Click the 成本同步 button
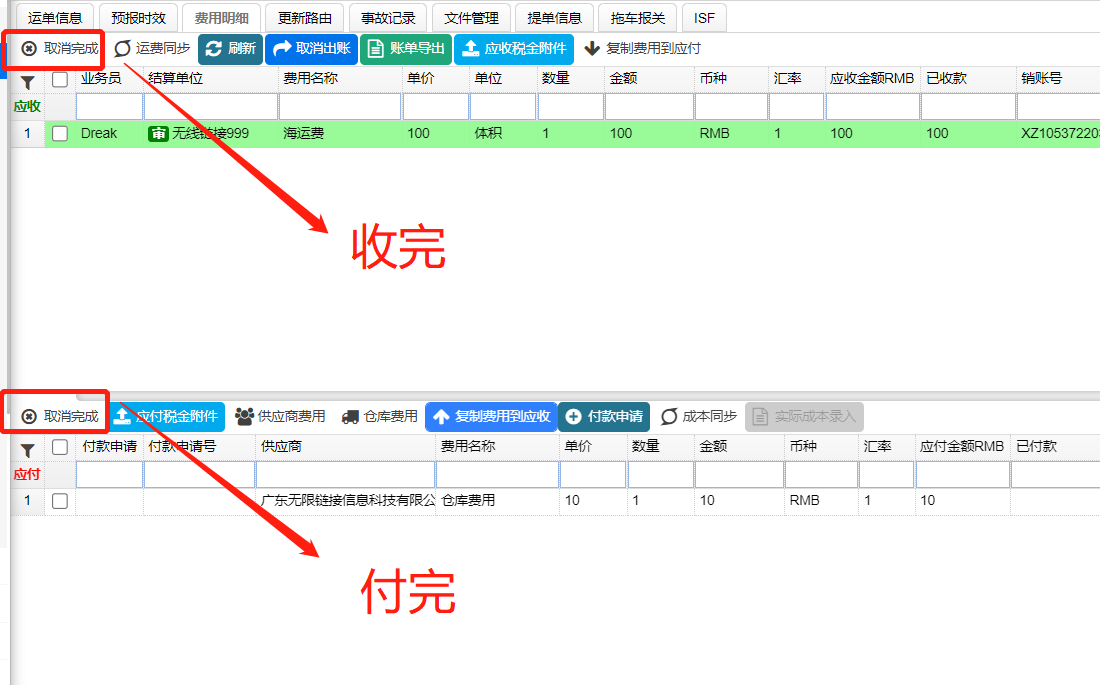 [x=699, y=416]
